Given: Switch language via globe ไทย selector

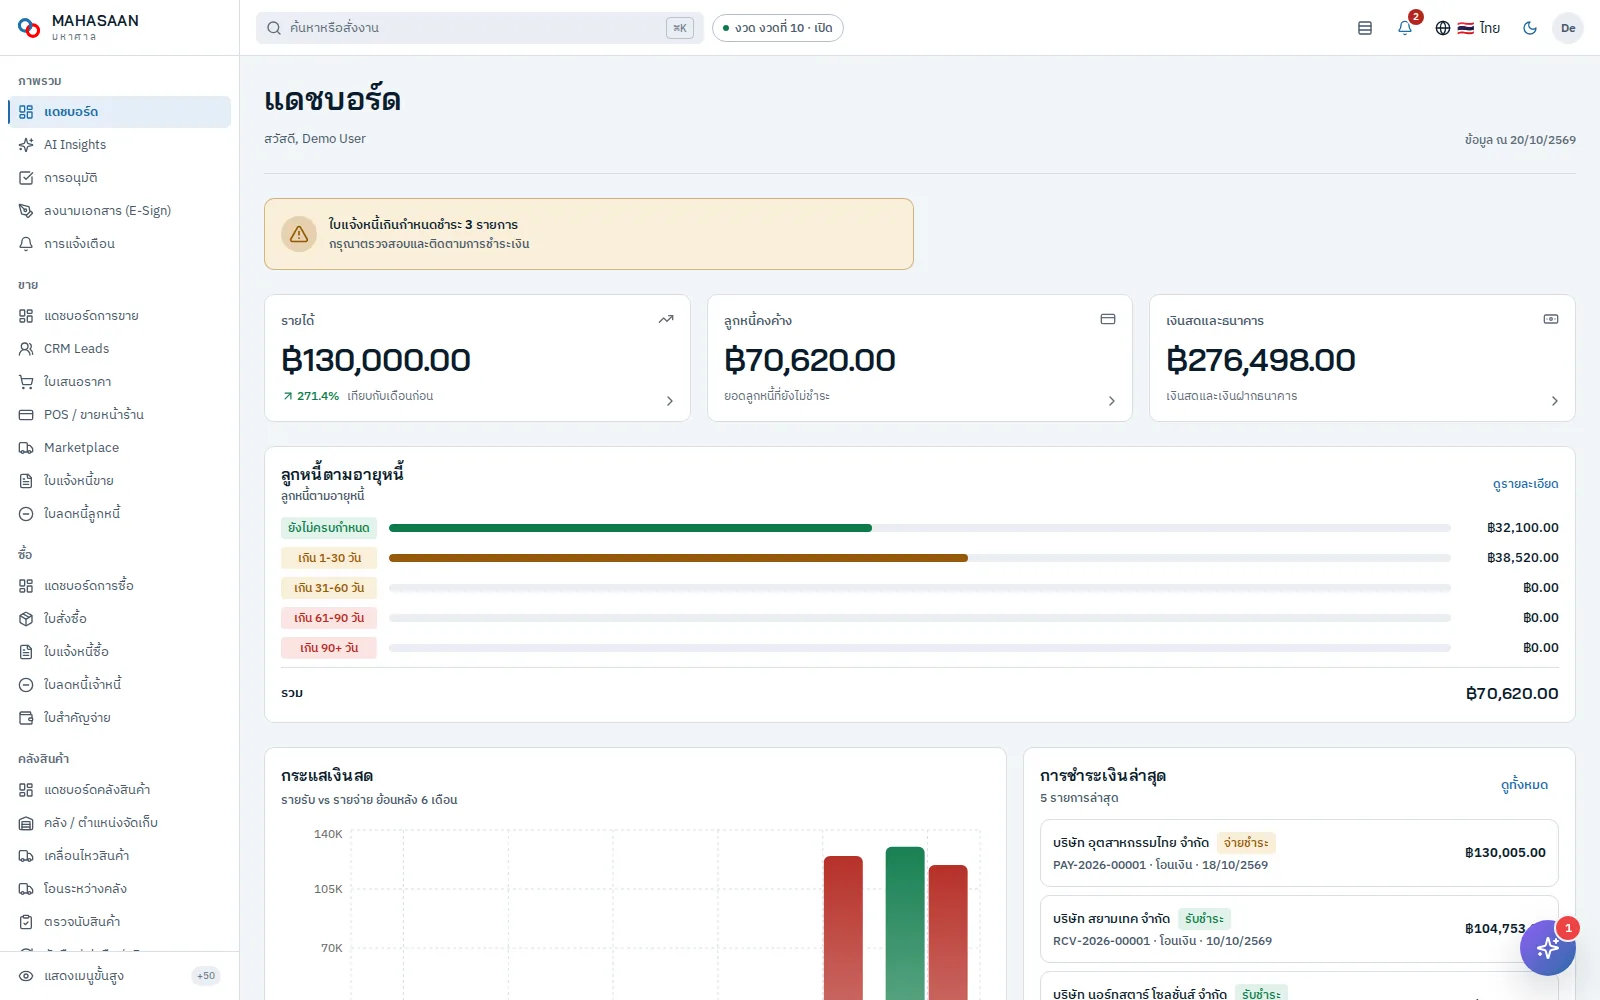Looking at the screenshot, I should [x=1468, y=28].
